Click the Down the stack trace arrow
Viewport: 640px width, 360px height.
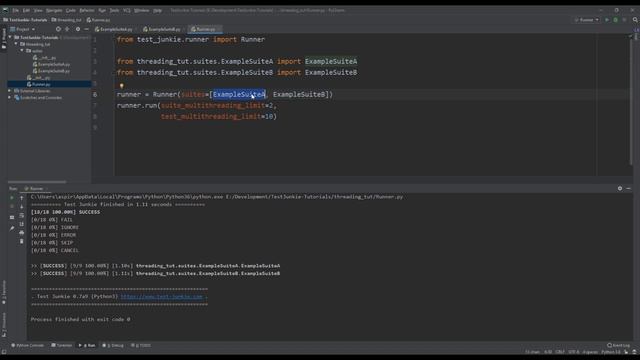[22, 207]
